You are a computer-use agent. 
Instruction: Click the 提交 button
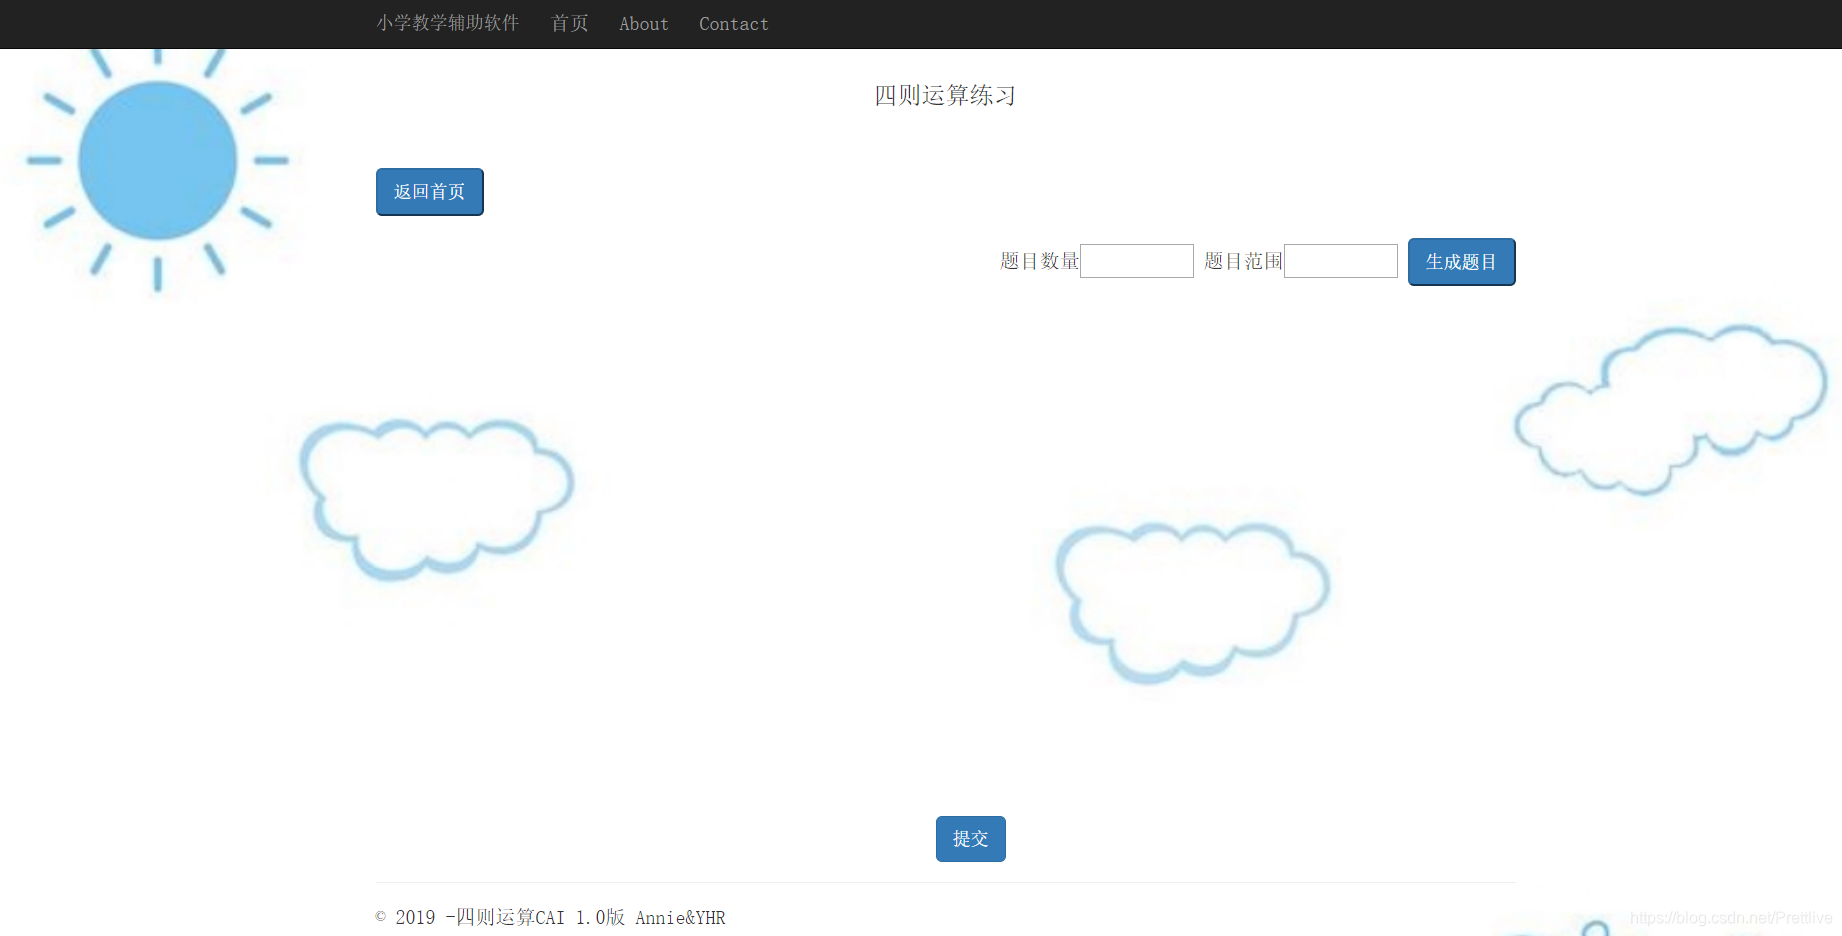click(x=969, y=839)
